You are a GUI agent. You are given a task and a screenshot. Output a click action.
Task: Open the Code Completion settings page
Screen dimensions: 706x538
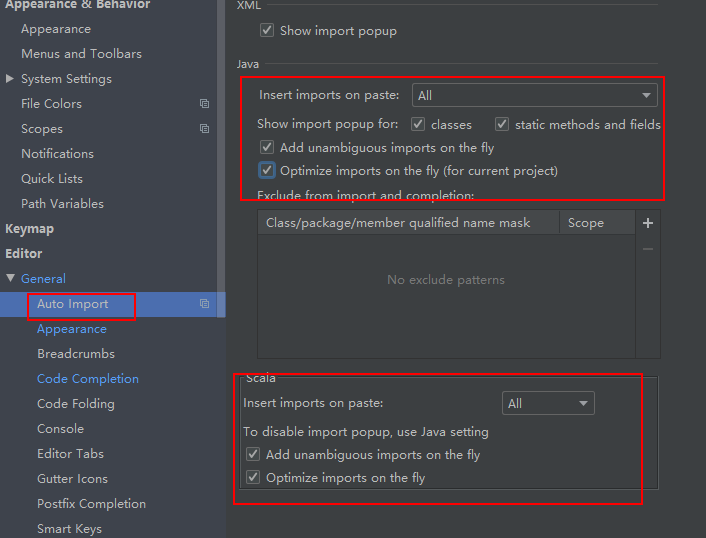coord(88,379)
